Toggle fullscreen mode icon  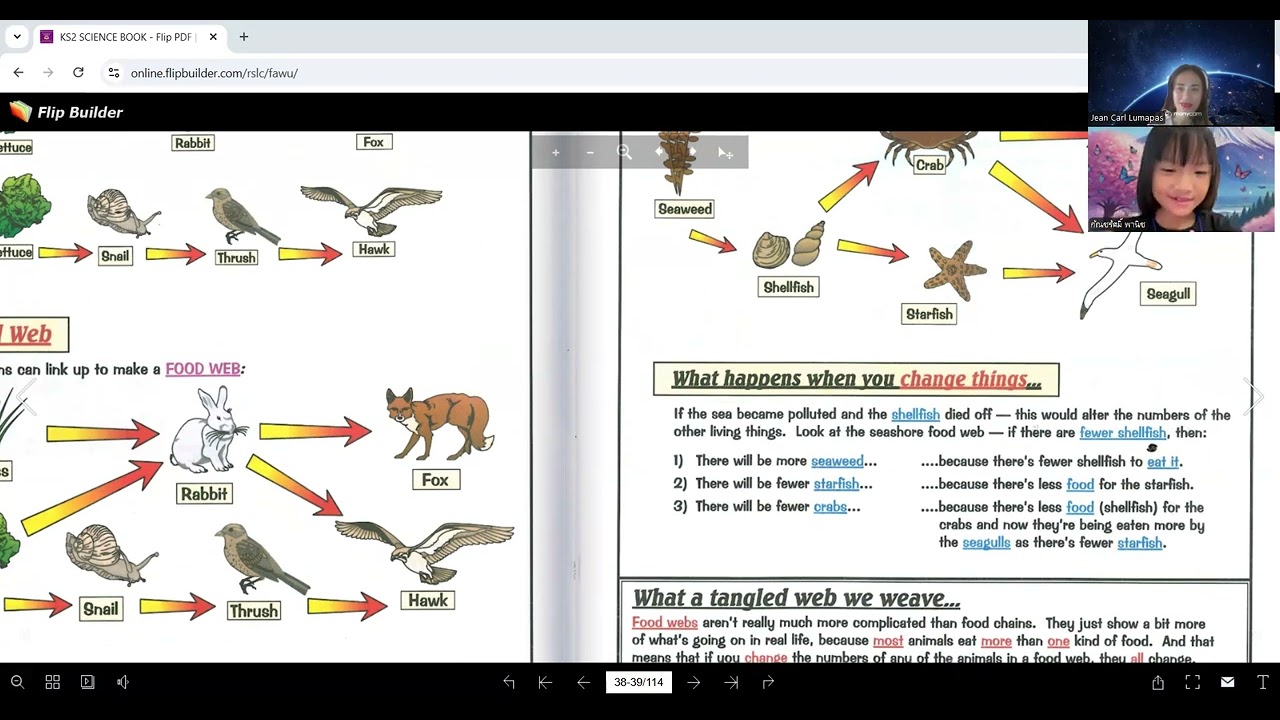click(x=1192, y=682)
